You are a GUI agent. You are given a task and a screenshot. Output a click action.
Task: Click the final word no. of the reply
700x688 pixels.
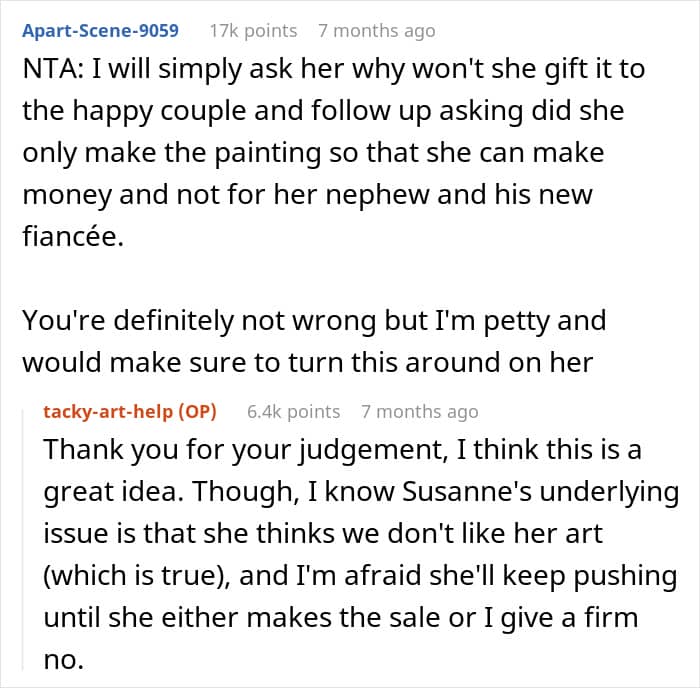(64, 660)
